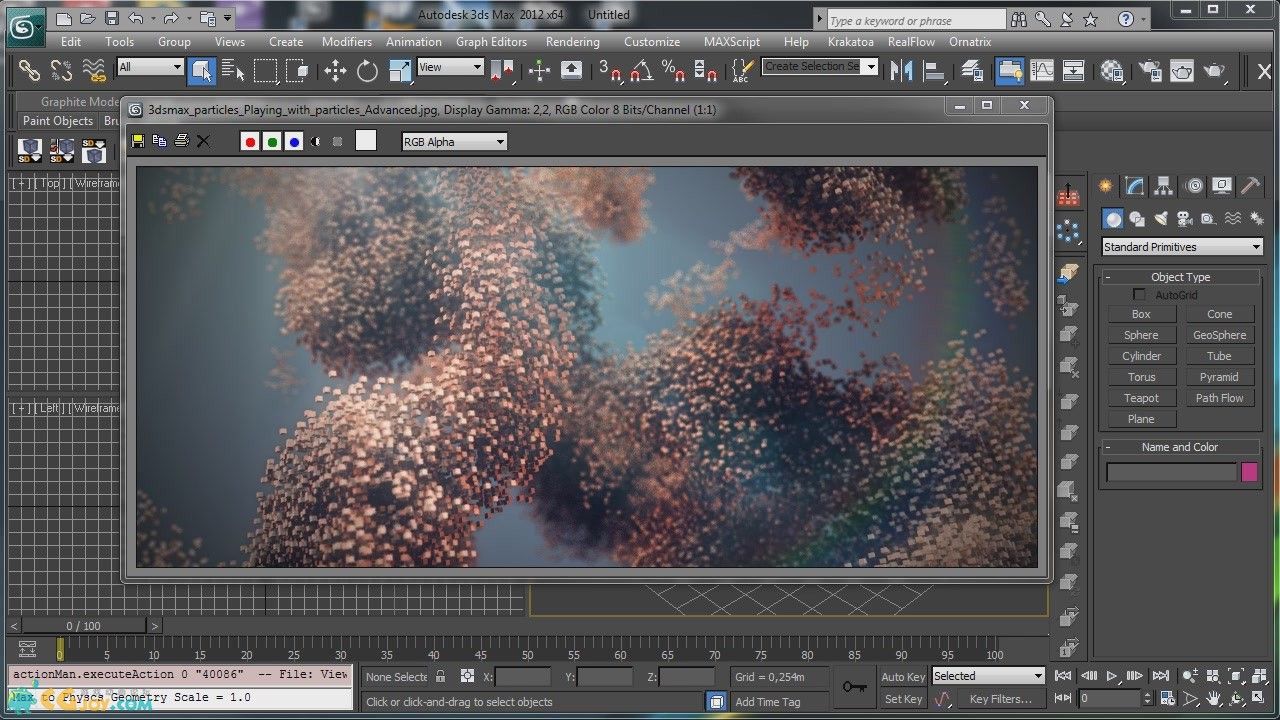
Task: Clear the frame window with X icon
Action: (x=203, y=141)
